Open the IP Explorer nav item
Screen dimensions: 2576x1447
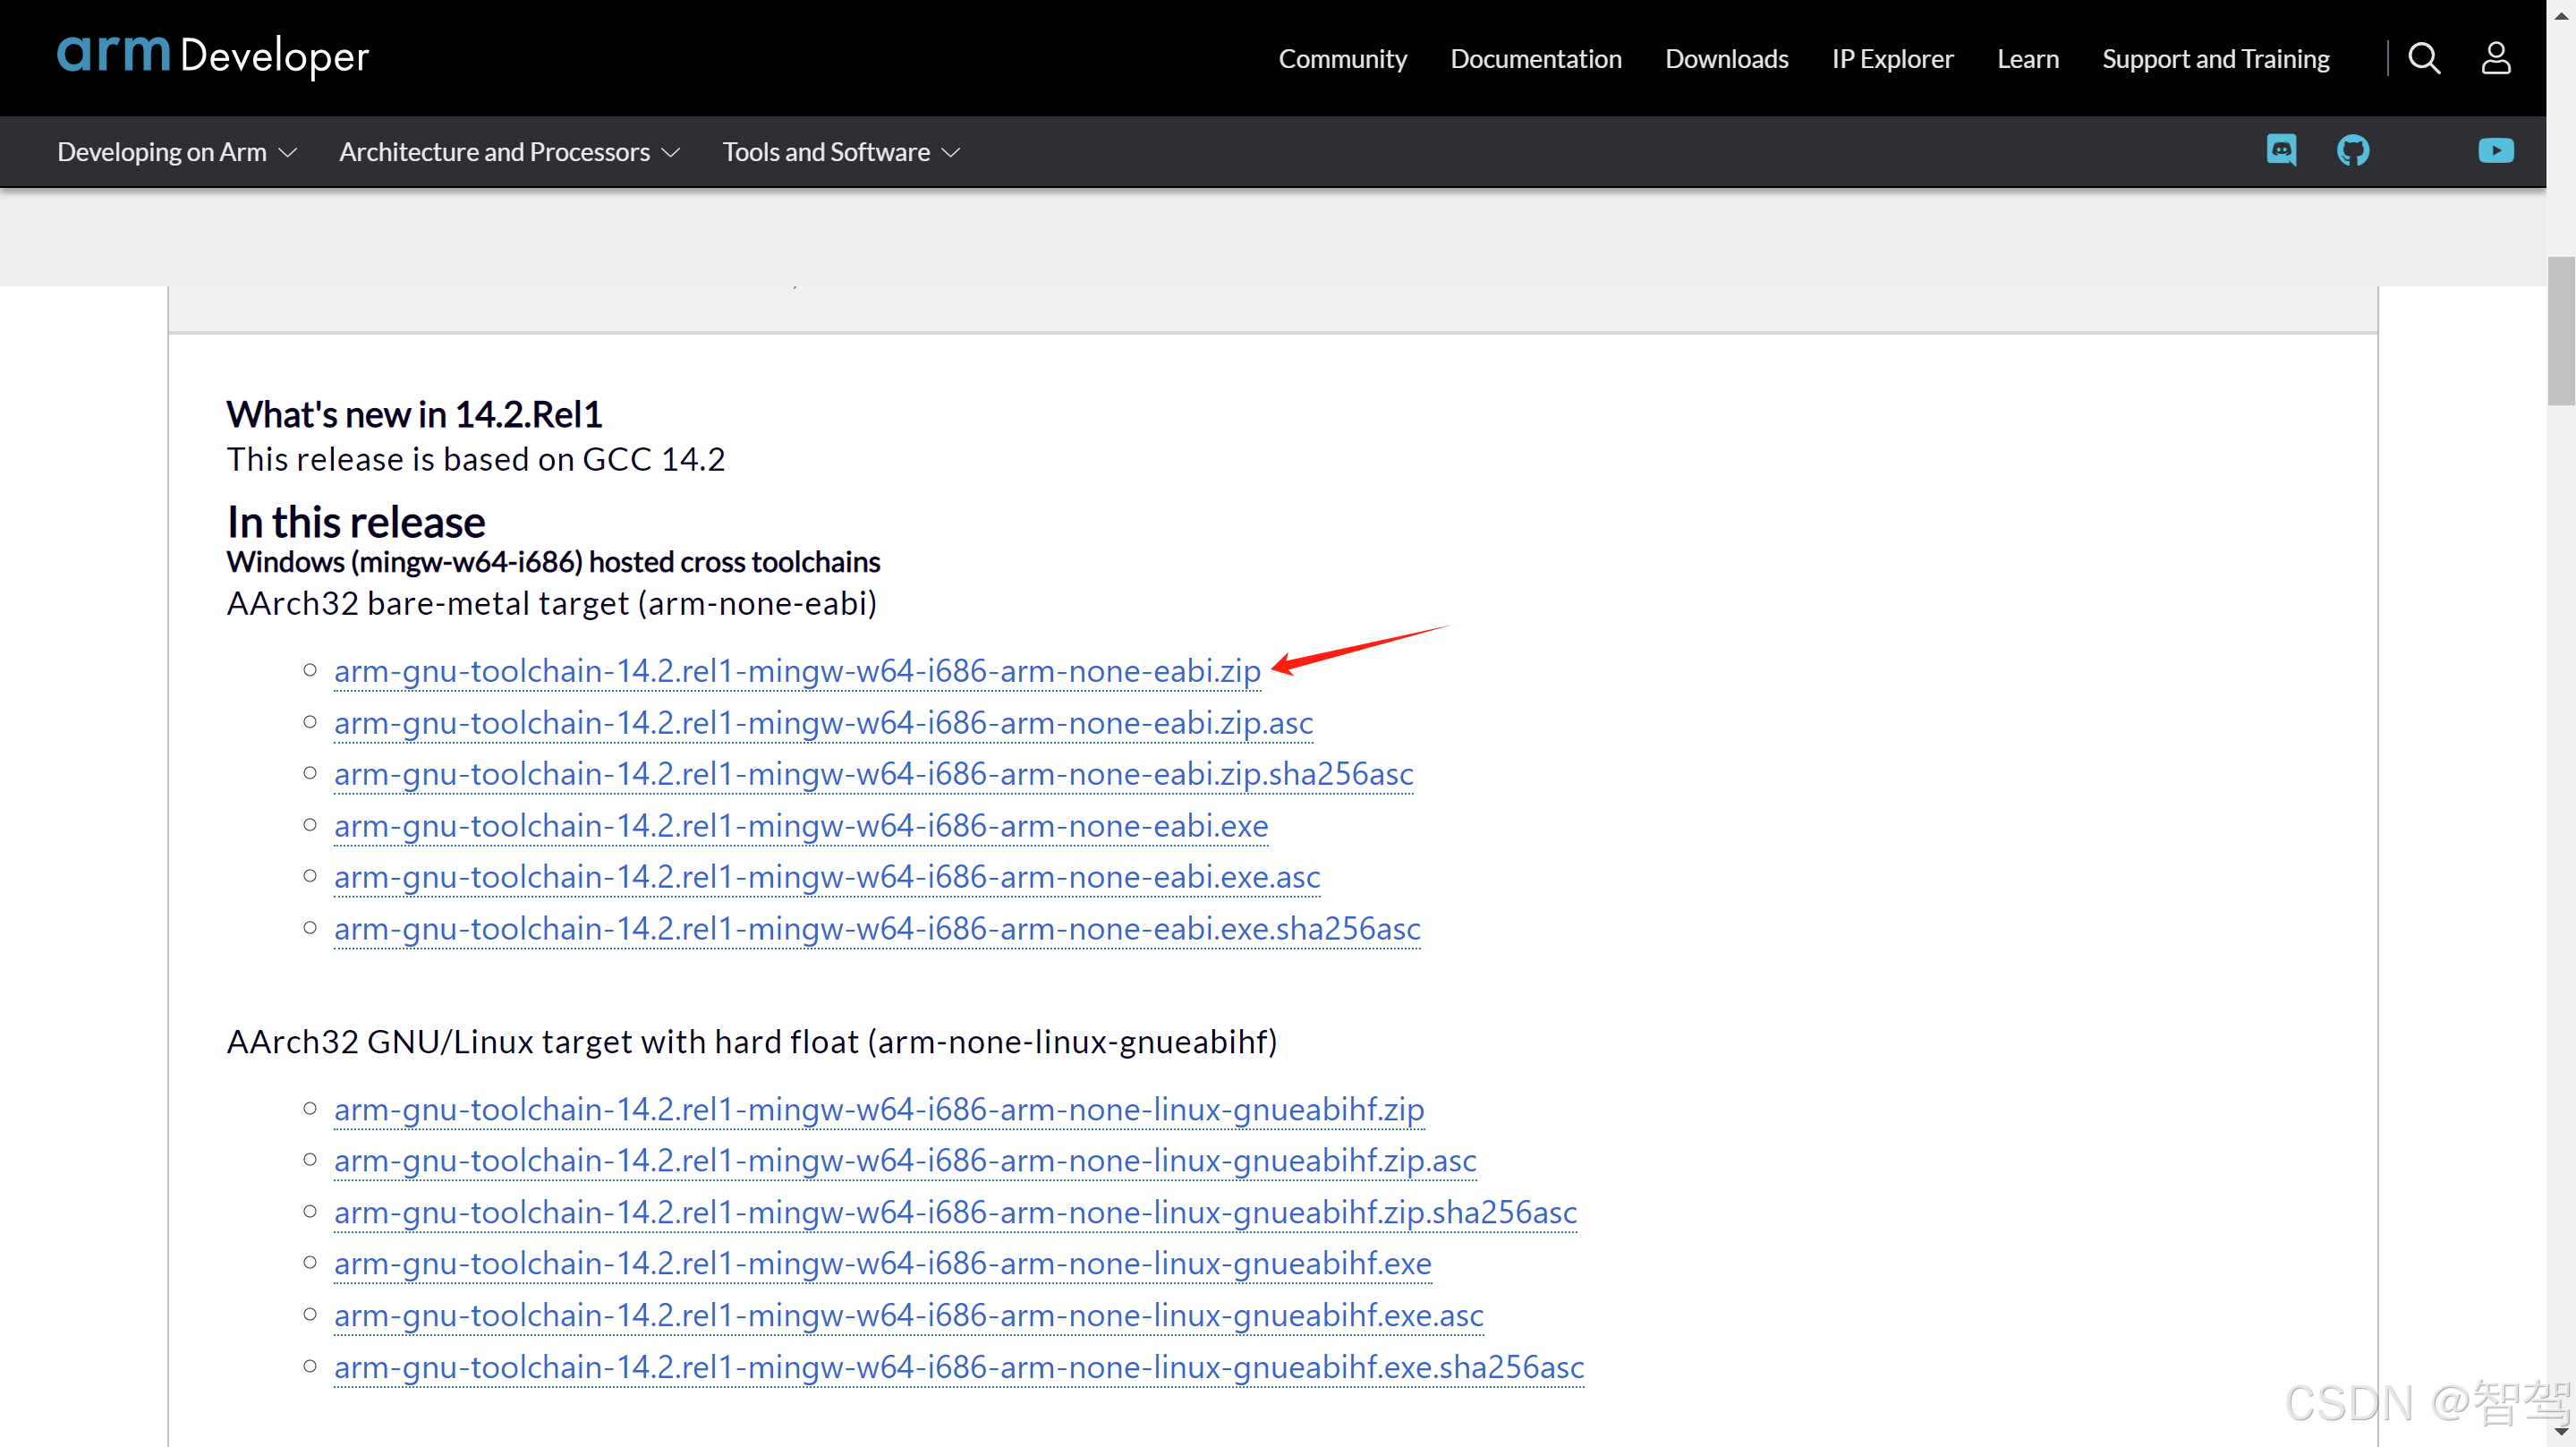click(1892, 59)
